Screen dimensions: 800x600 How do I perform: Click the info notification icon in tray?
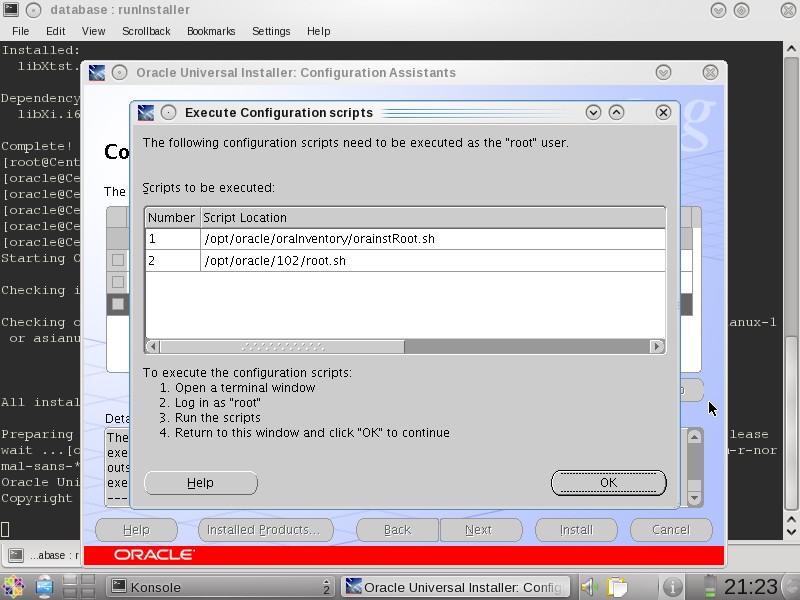pyautogui.click(x=672, y=587)
